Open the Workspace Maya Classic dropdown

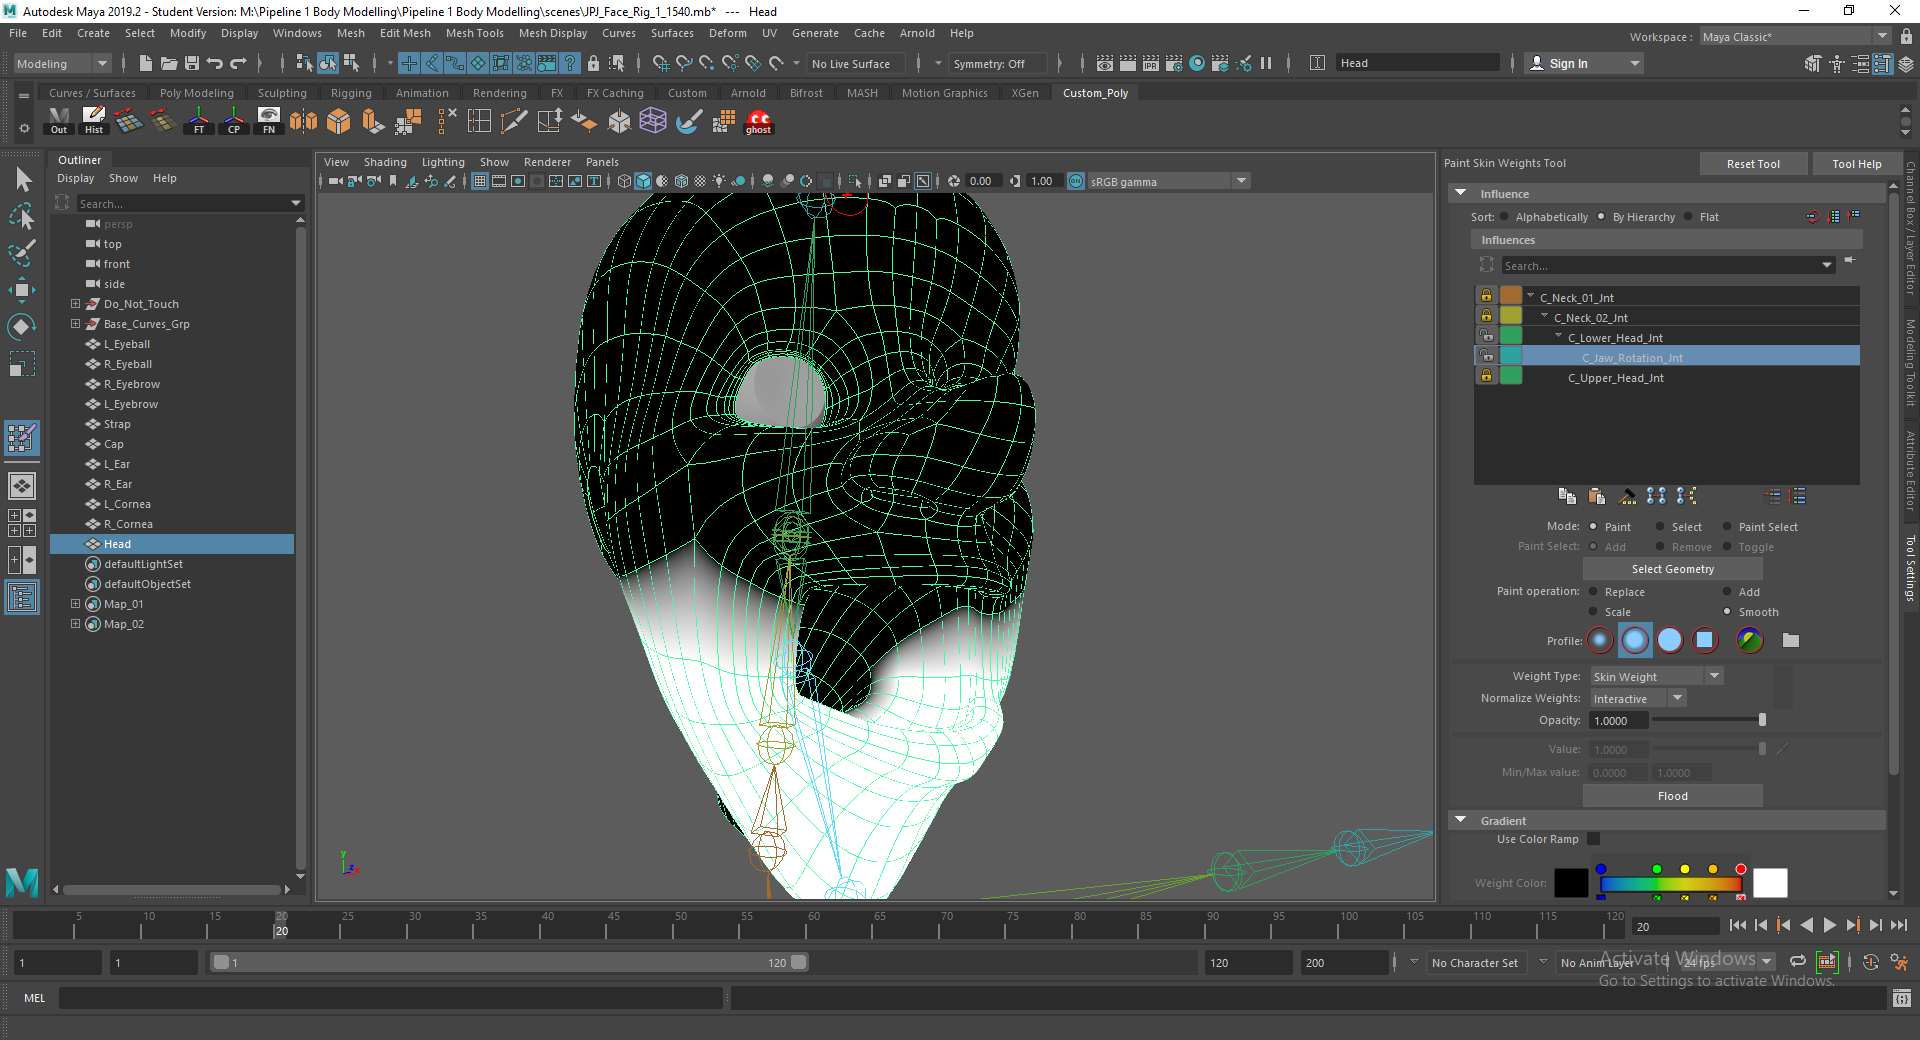1795,37
